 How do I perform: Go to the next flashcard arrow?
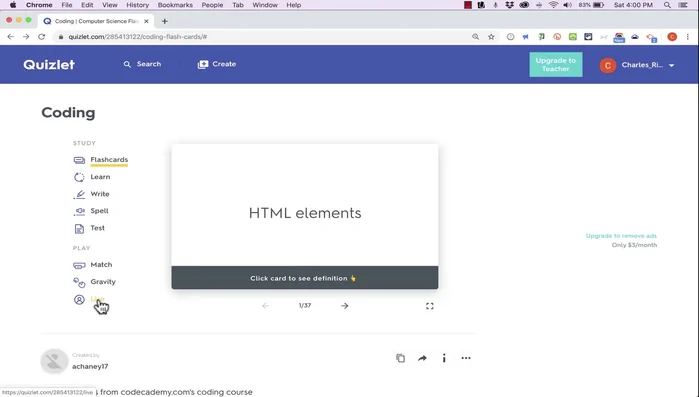click(345, 306)
